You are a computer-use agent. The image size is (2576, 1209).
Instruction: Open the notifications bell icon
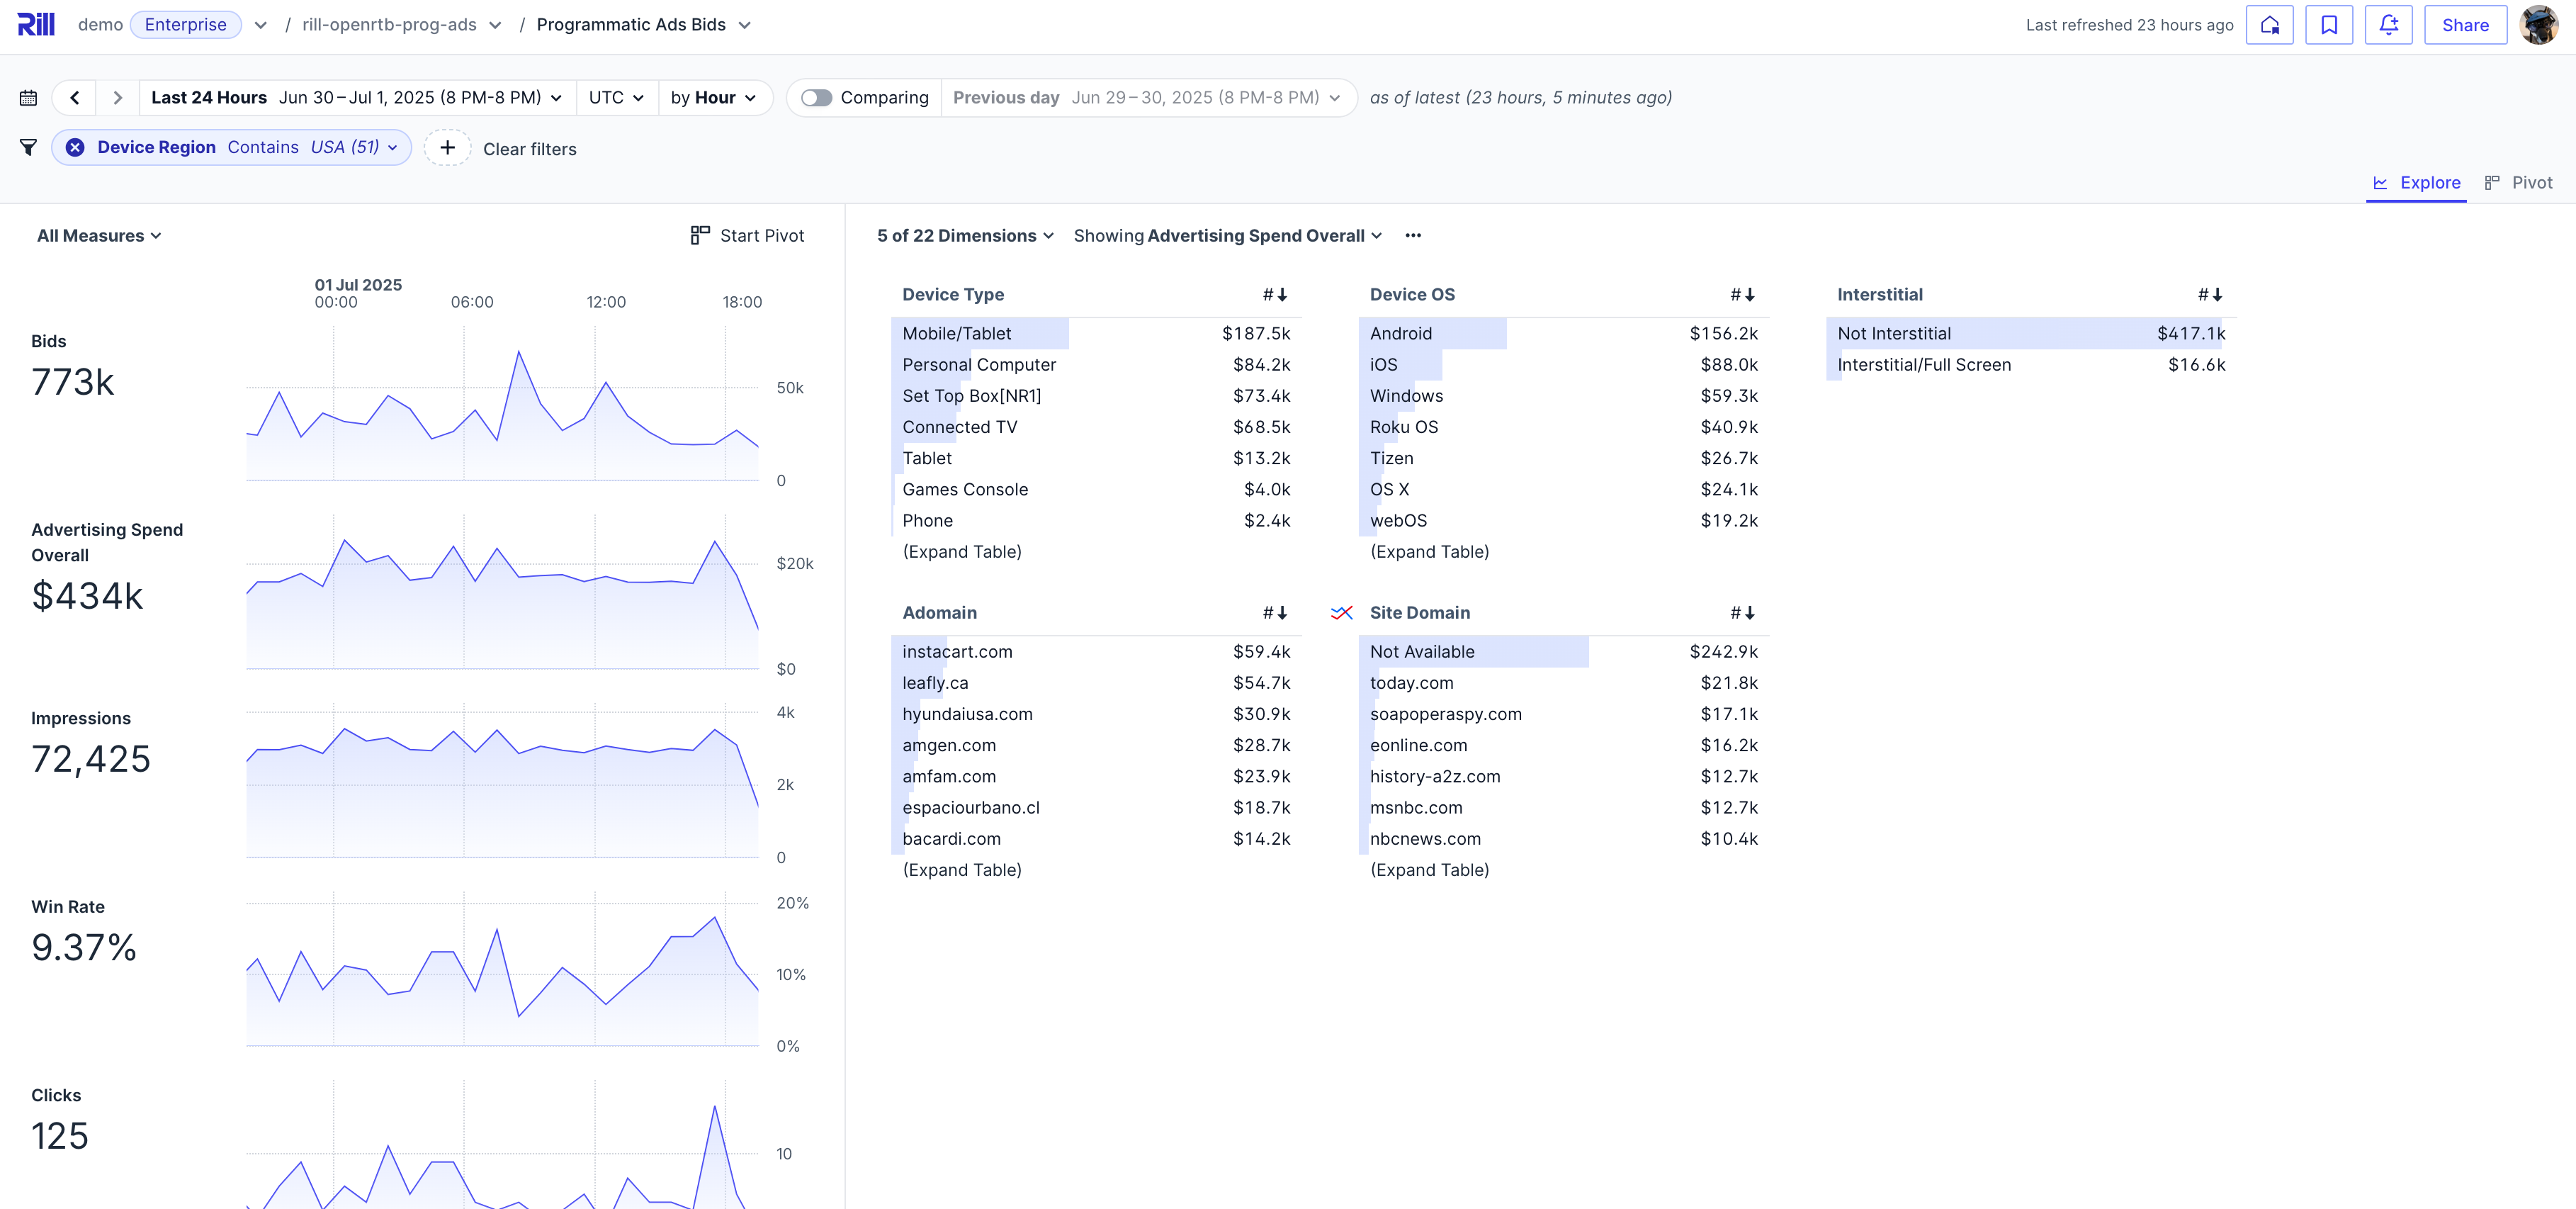point(2388,24)
